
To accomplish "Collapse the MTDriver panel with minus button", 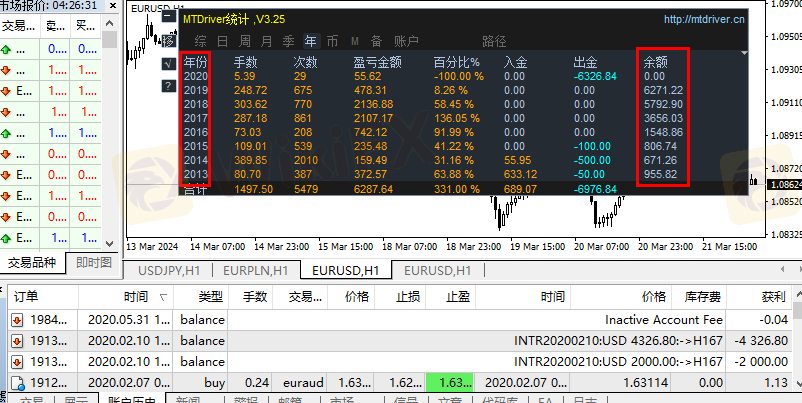I will 168,16.
